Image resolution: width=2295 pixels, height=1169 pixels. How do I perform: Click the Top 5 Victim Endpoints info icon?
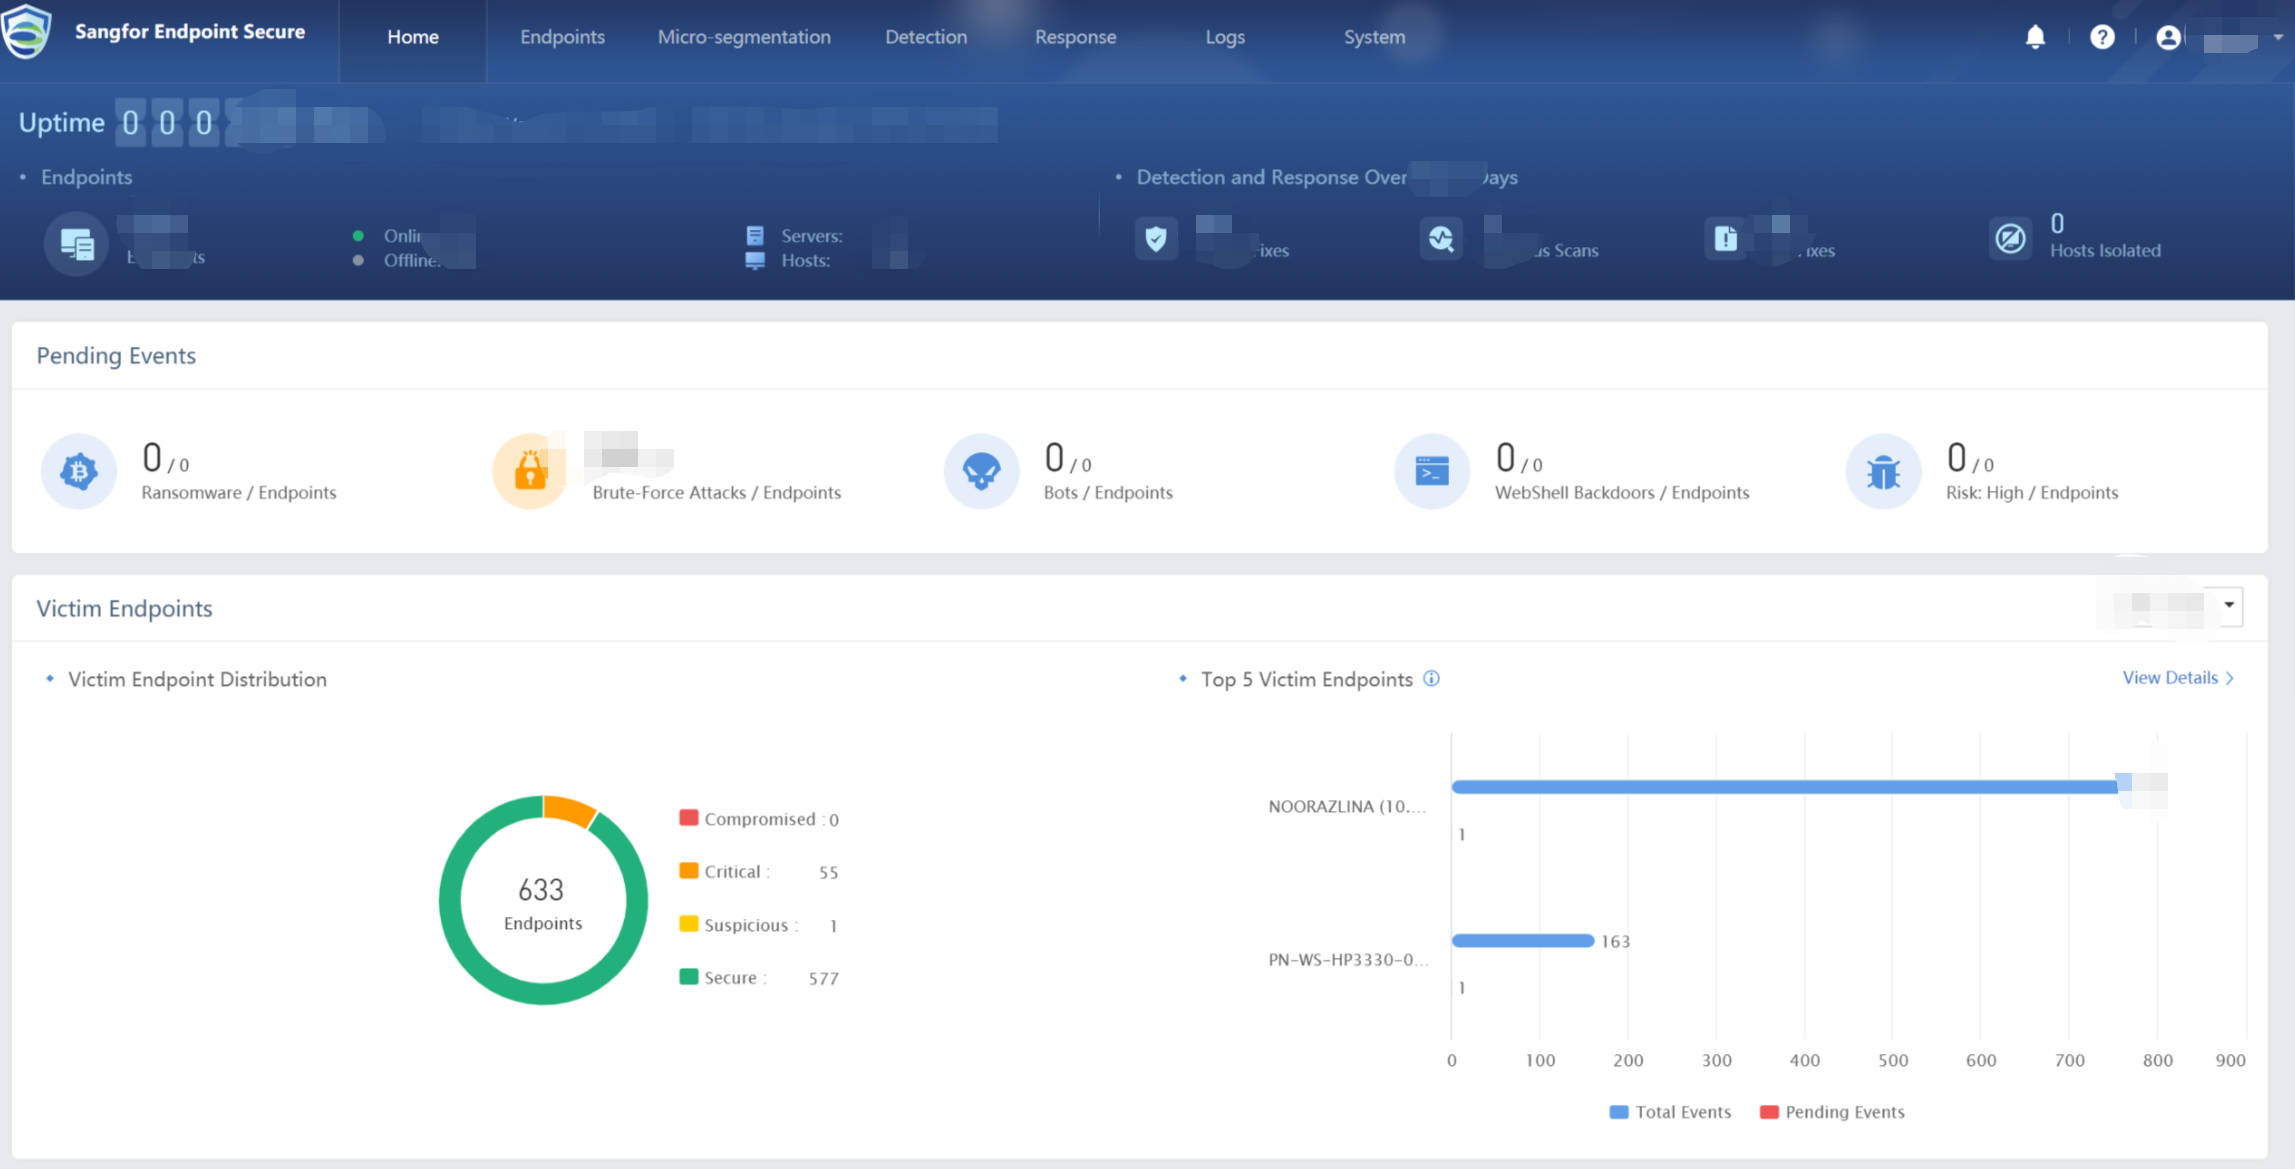[x=1431, y=678]
